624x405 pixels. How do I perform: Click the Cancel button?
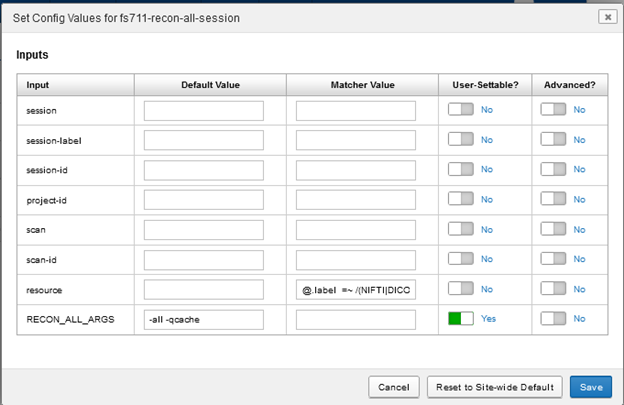(x=394, y=386)
